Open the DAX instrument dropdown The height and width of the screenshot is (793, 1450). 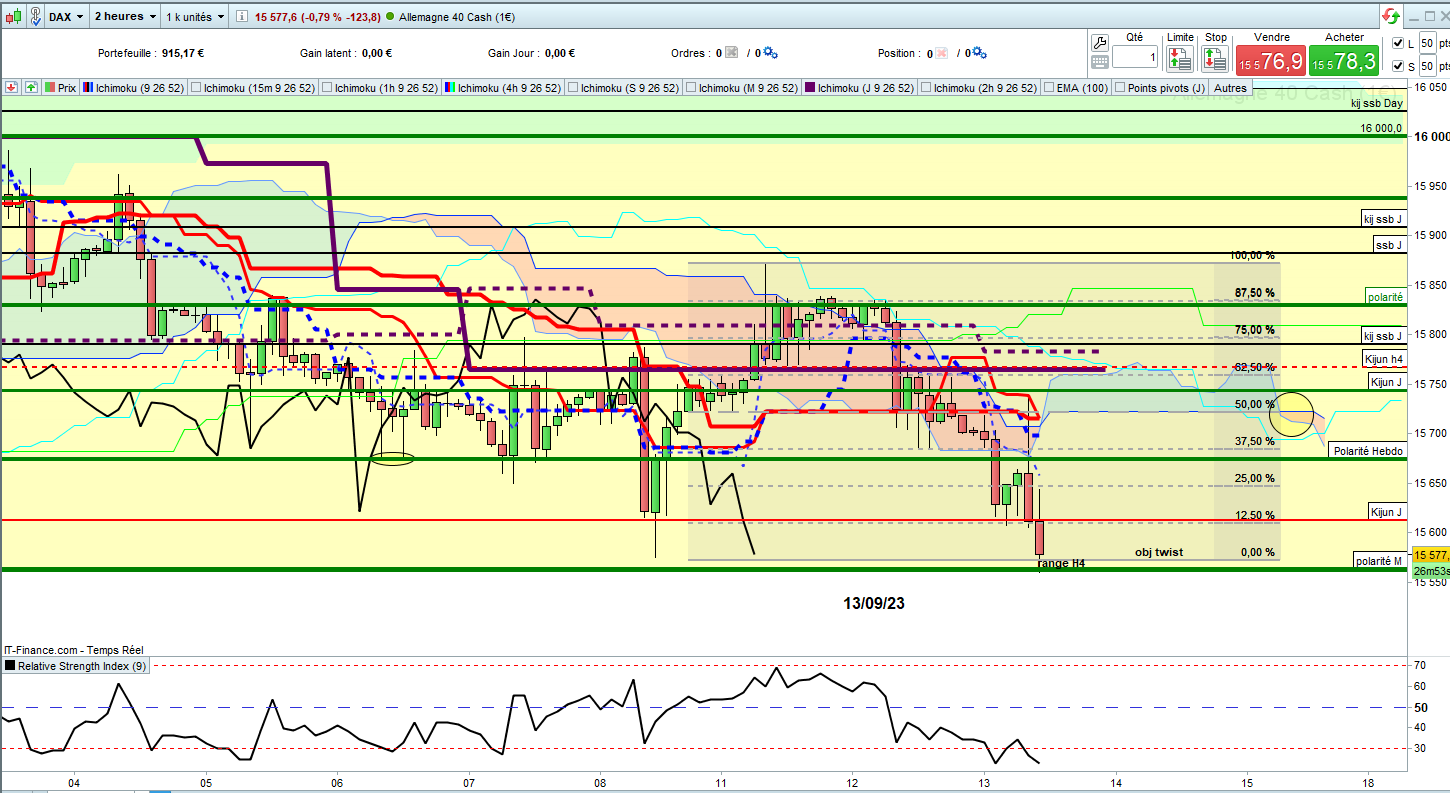click(67, 17)
